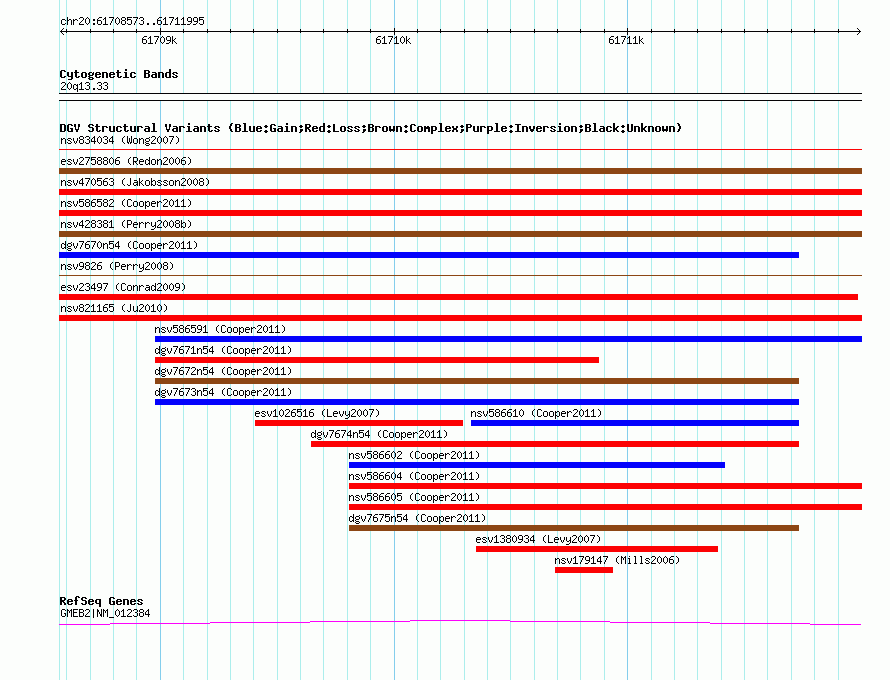Select the nsv821165 (Ju2010) red bar
890x680 pixels.
pyautogui.click(x=460, y=318)
